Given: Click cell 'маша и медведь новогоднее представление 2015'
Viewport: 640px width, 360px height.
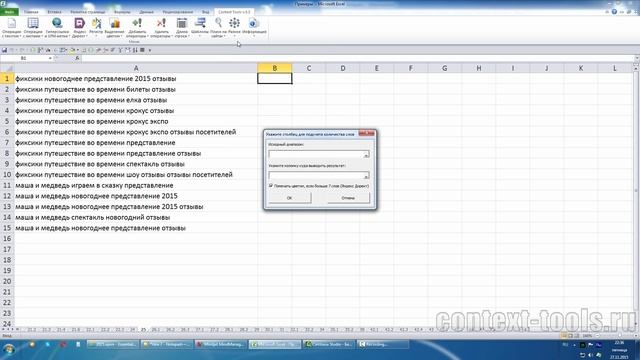Looking at the screenshot, I should (x=136, y=196).
